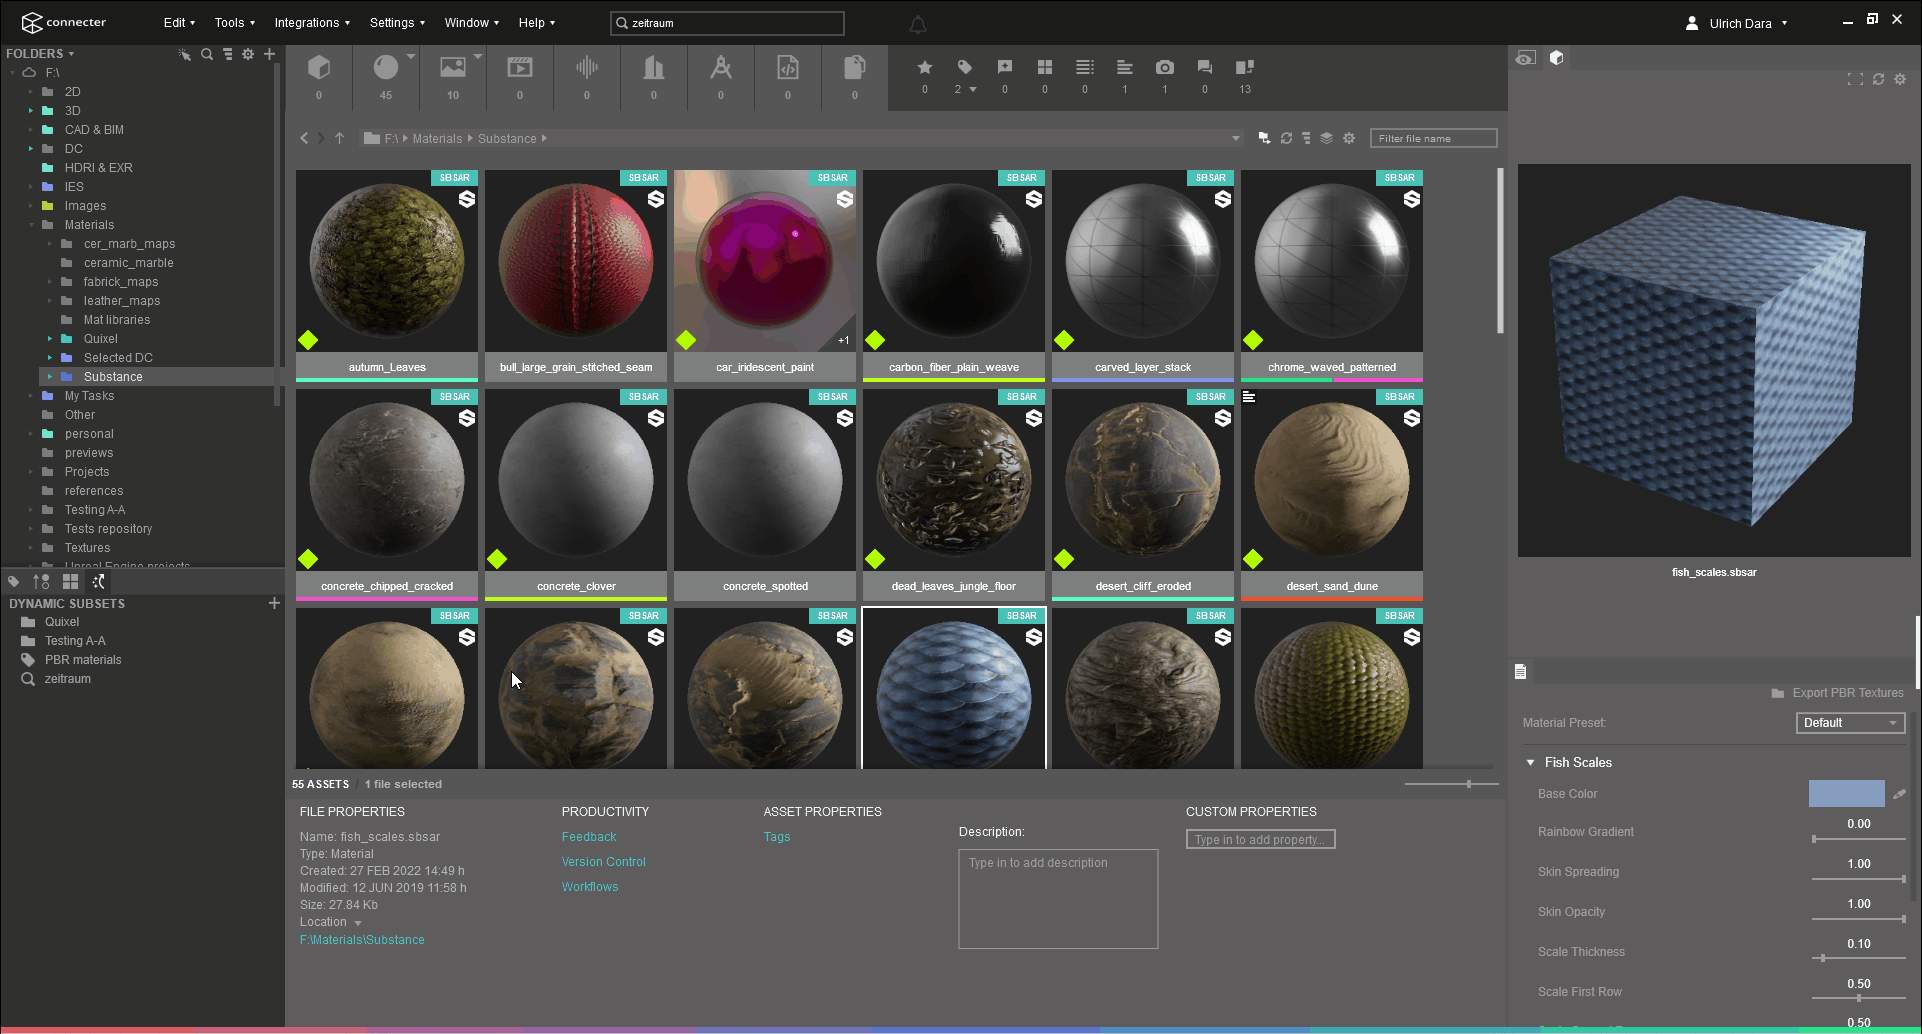Open the Edit menu
Screen dimensions: 1922x1034
[x=179, y=23]
